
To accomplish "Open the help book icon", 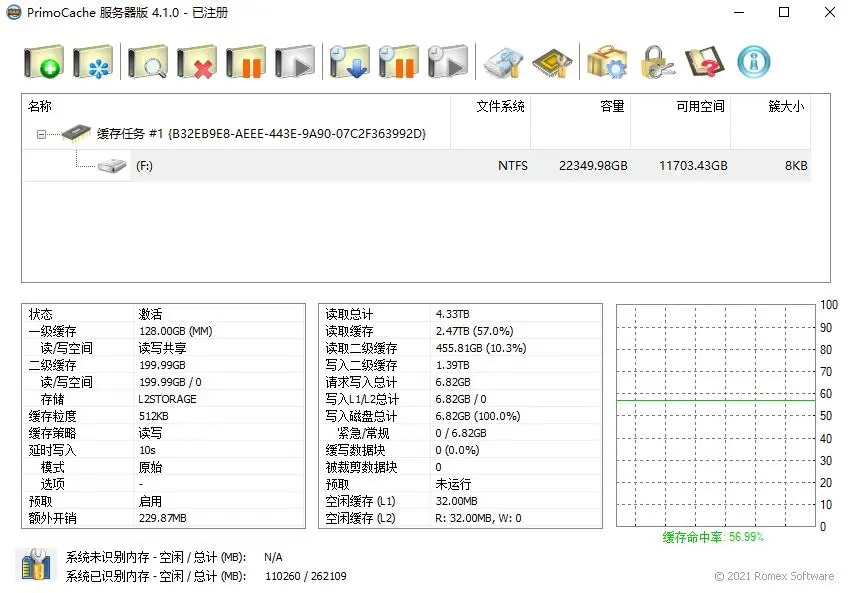I will (x=705, y=62).
